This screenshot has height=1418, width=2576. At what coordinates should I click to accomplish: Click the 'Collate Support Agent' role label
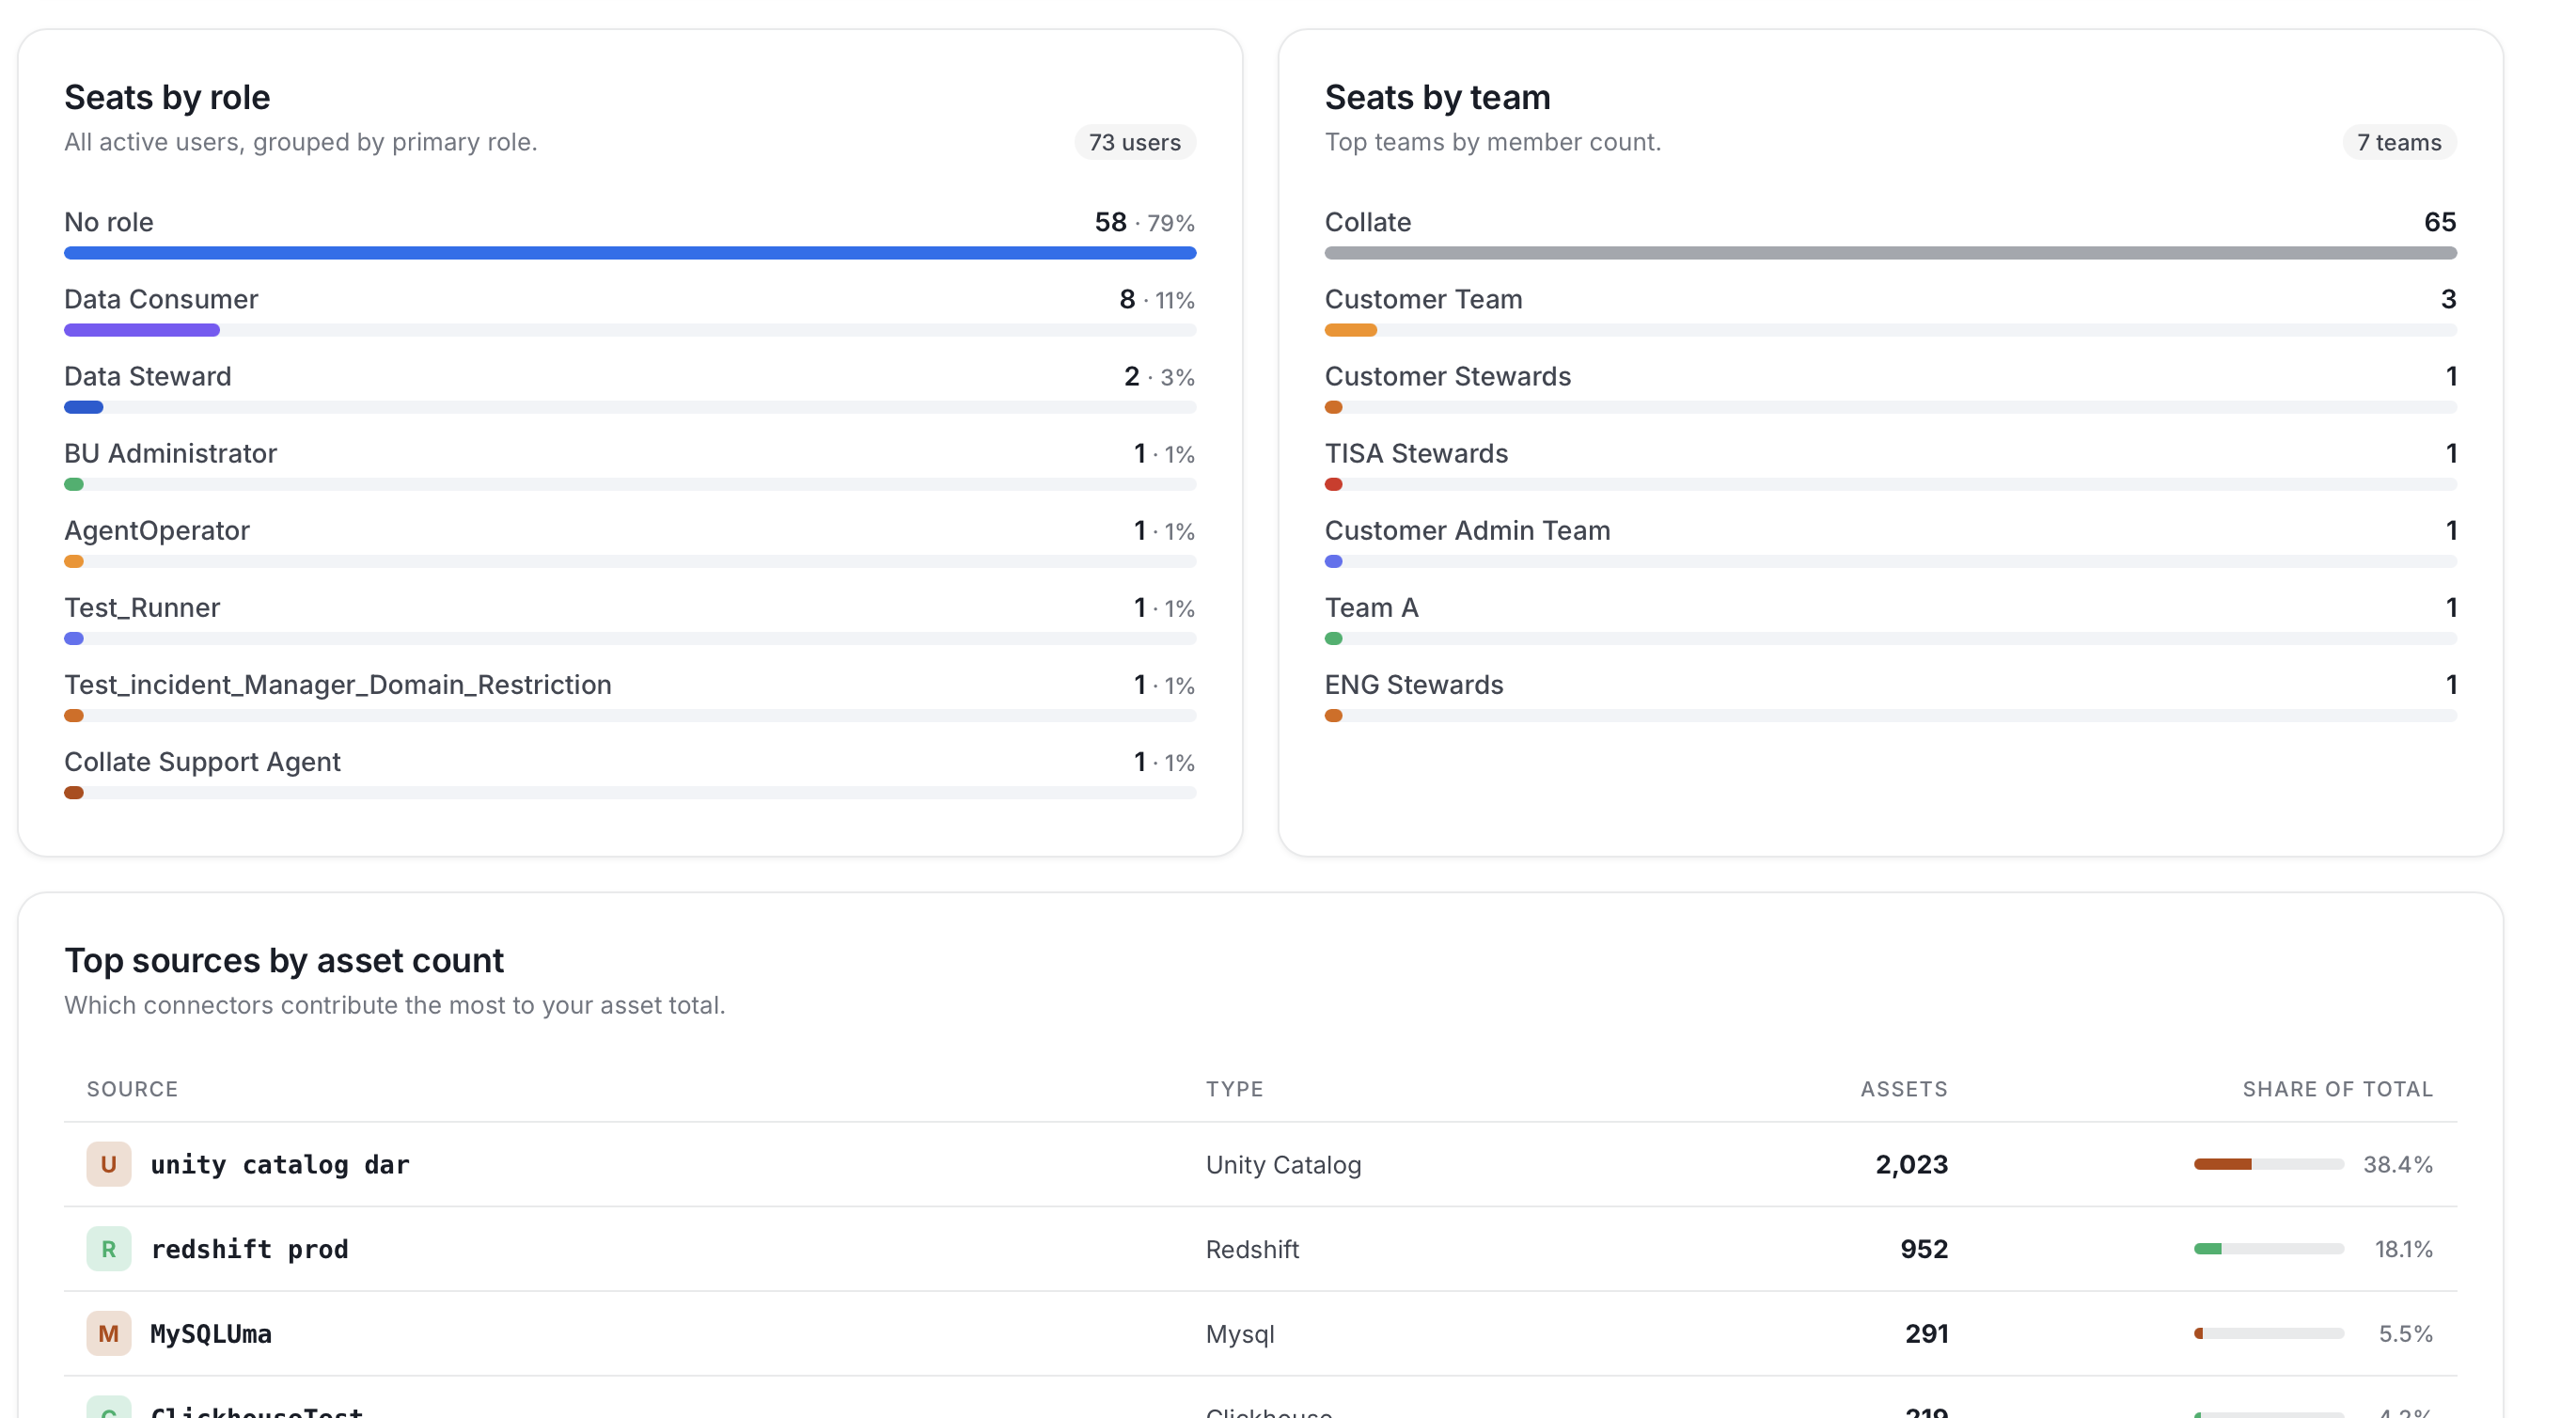point(203,762)
